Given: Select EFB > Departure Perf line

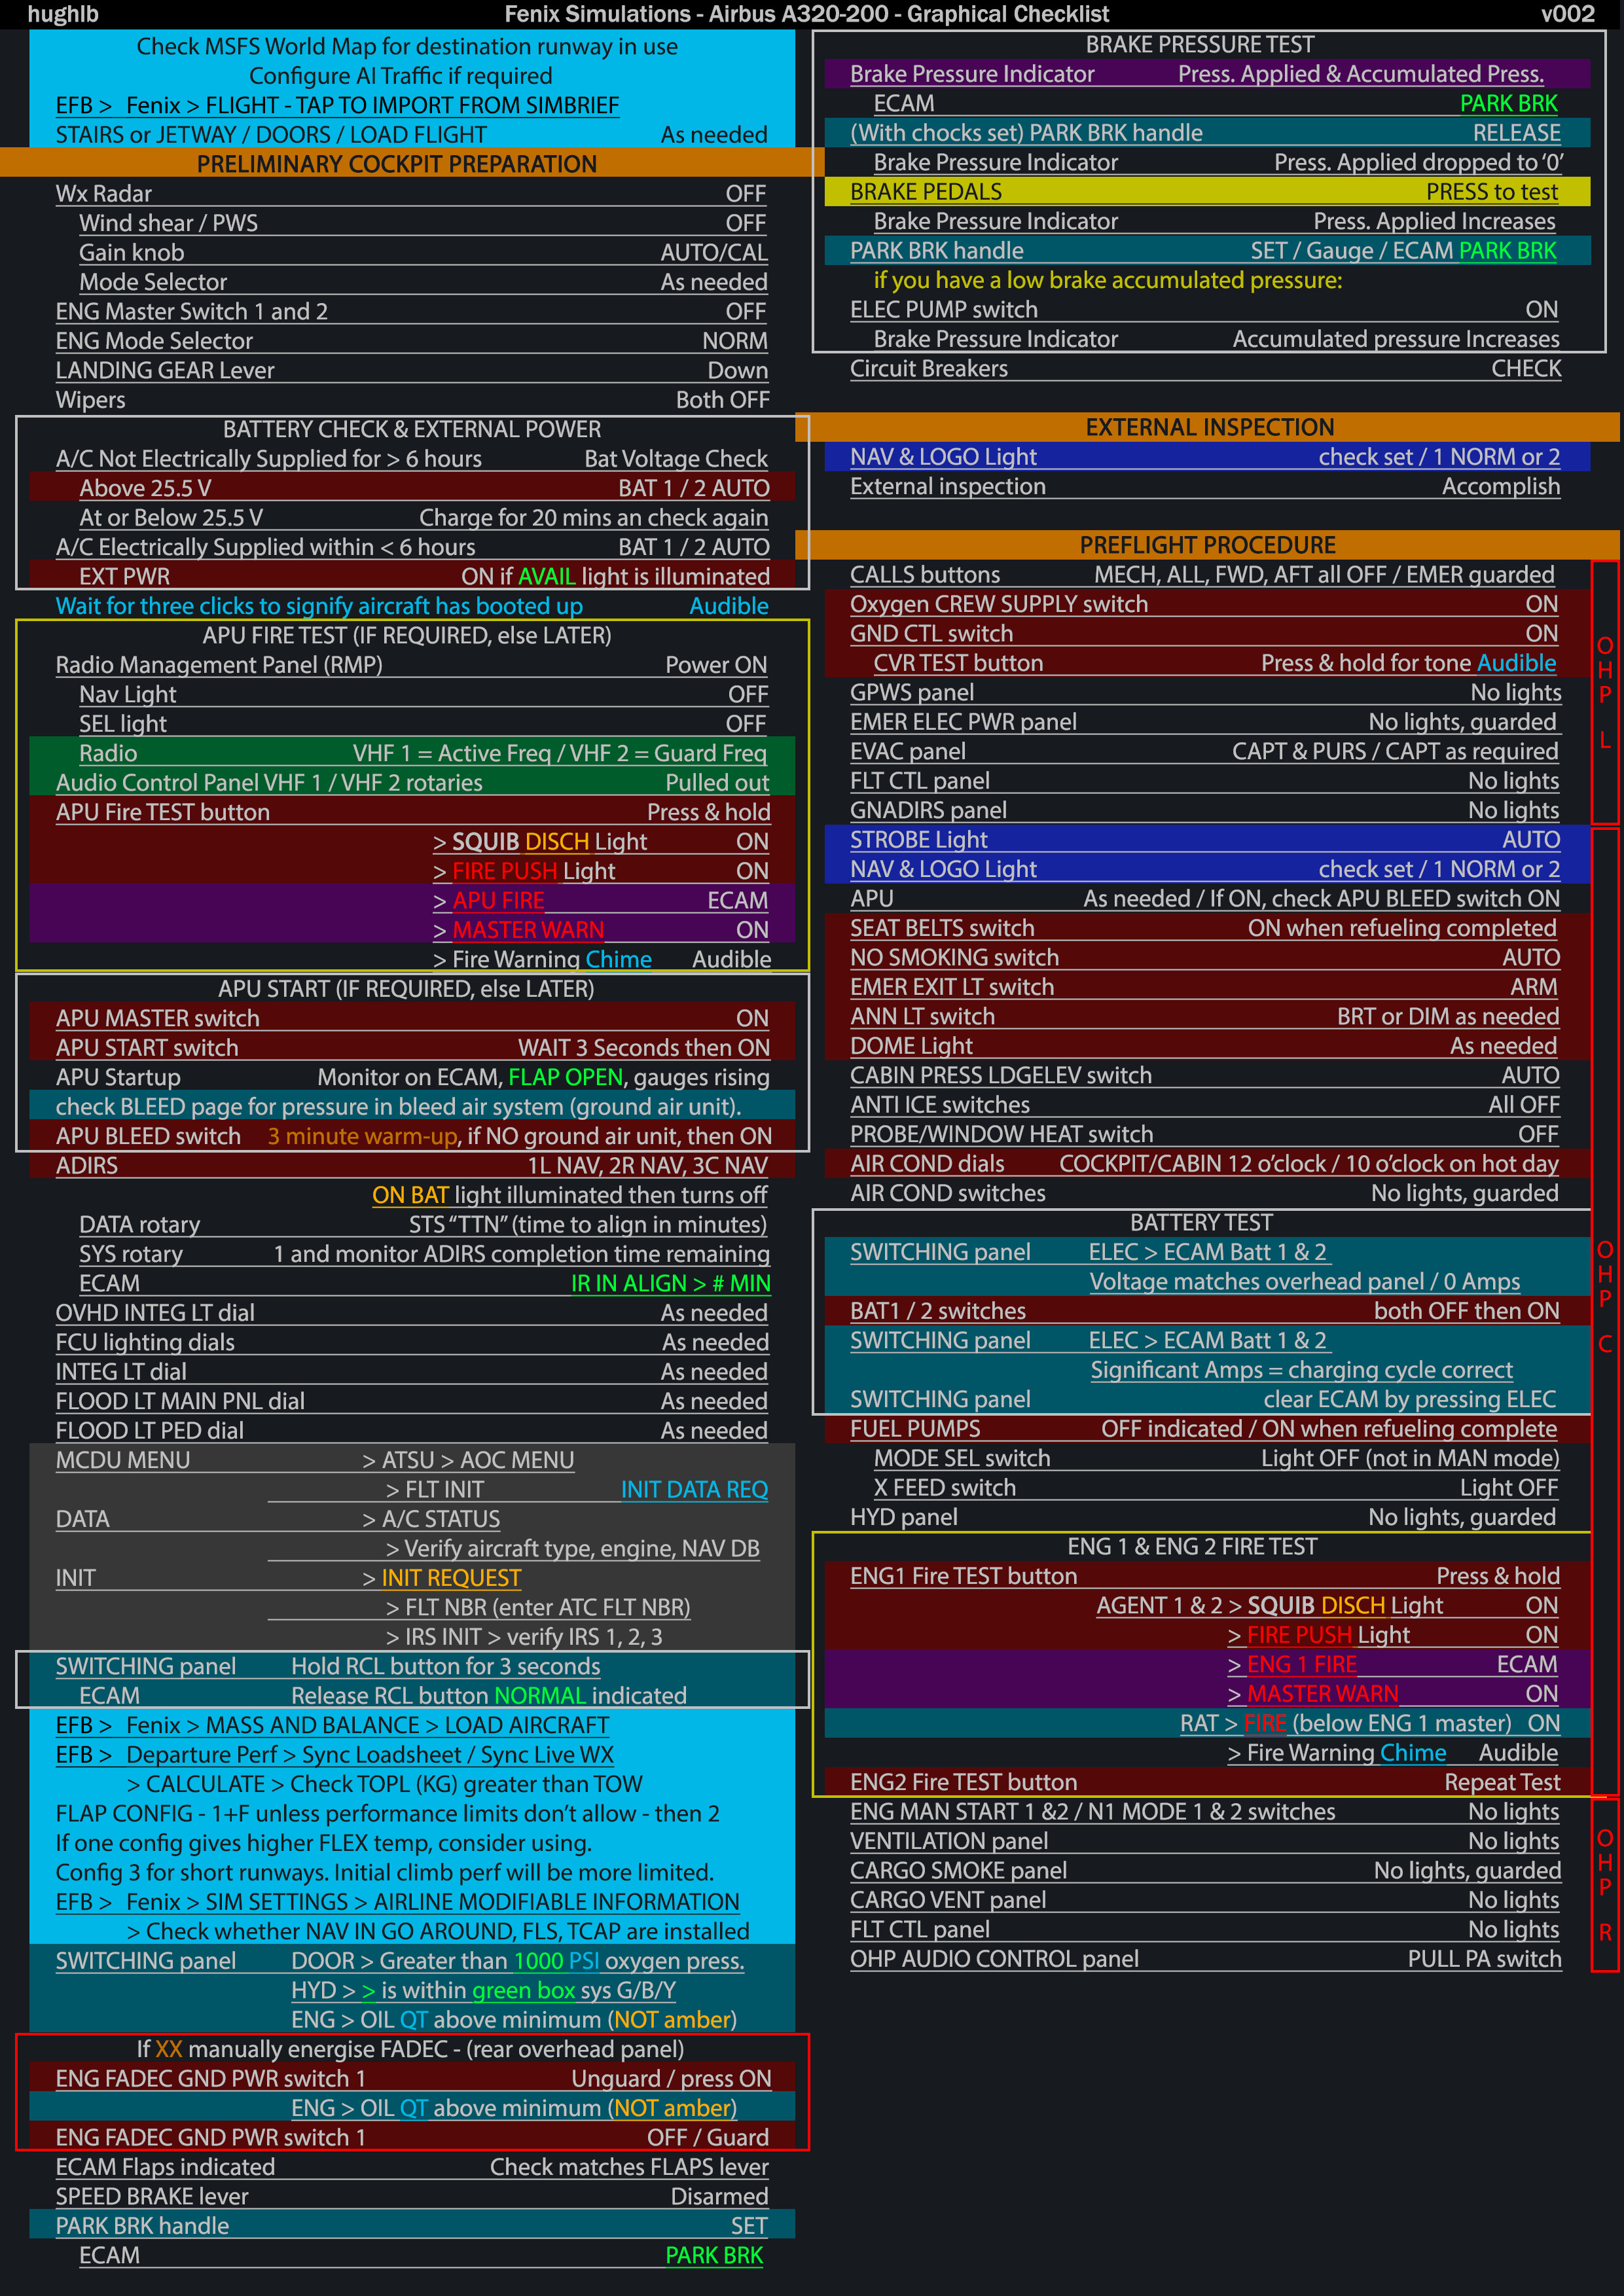Looking at the screenshot, I should click(x=334, y=1754).
